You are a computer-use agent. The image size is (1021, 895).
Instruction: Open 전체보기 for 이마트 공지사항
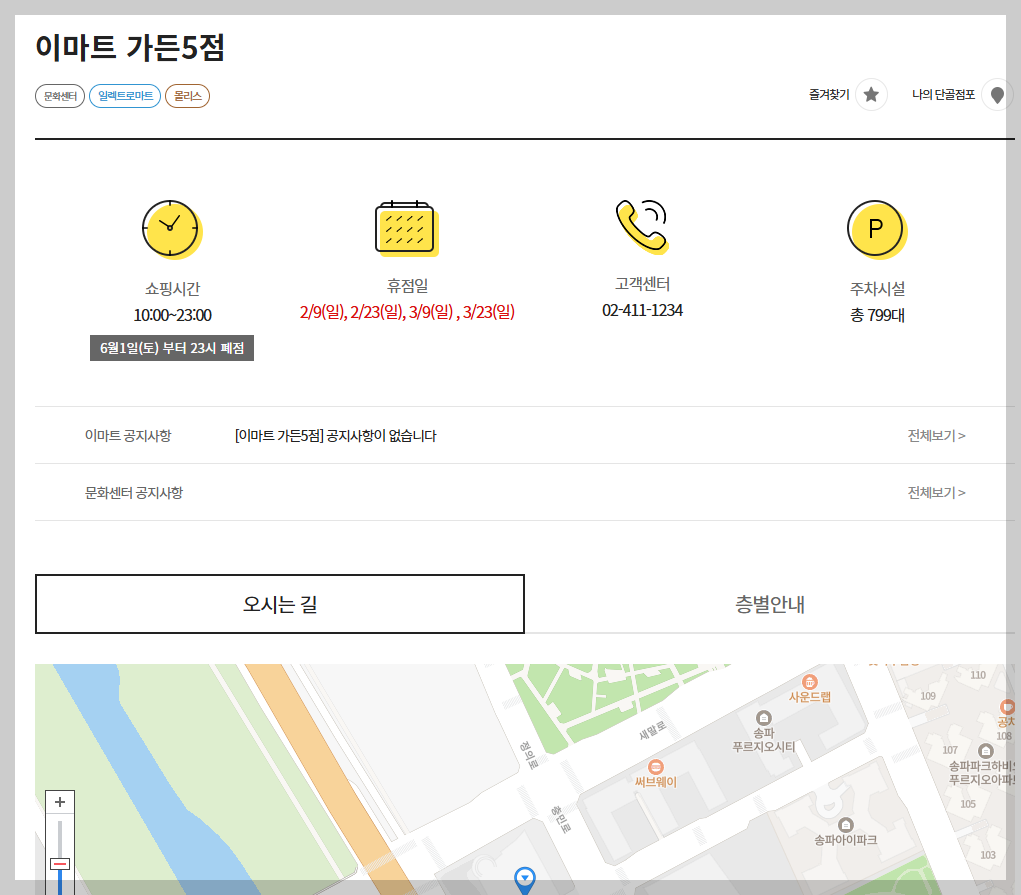point(936,435)
